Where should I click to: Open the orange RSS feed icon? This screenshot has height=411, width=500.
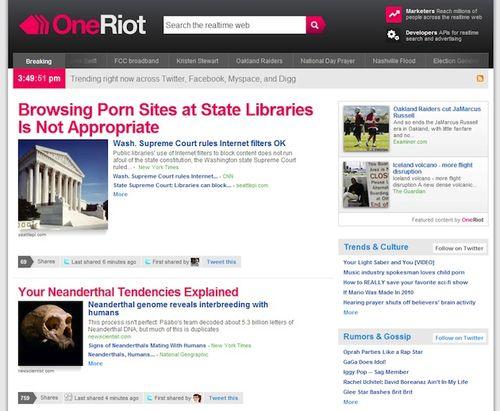click(x=480, y=79)
